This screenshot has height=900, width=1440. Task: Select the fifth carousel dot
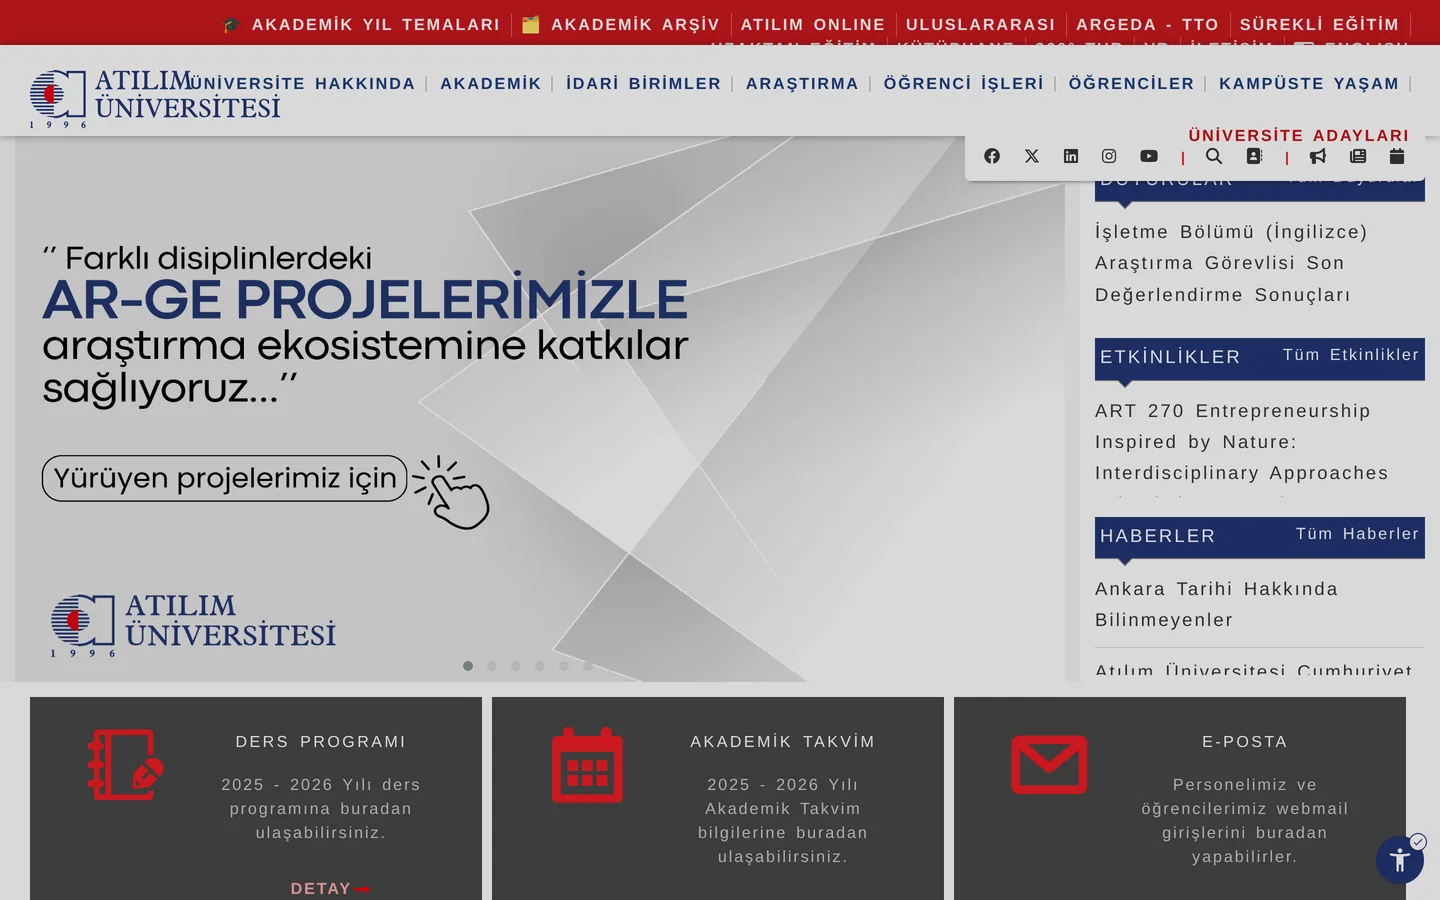[564, 666]
